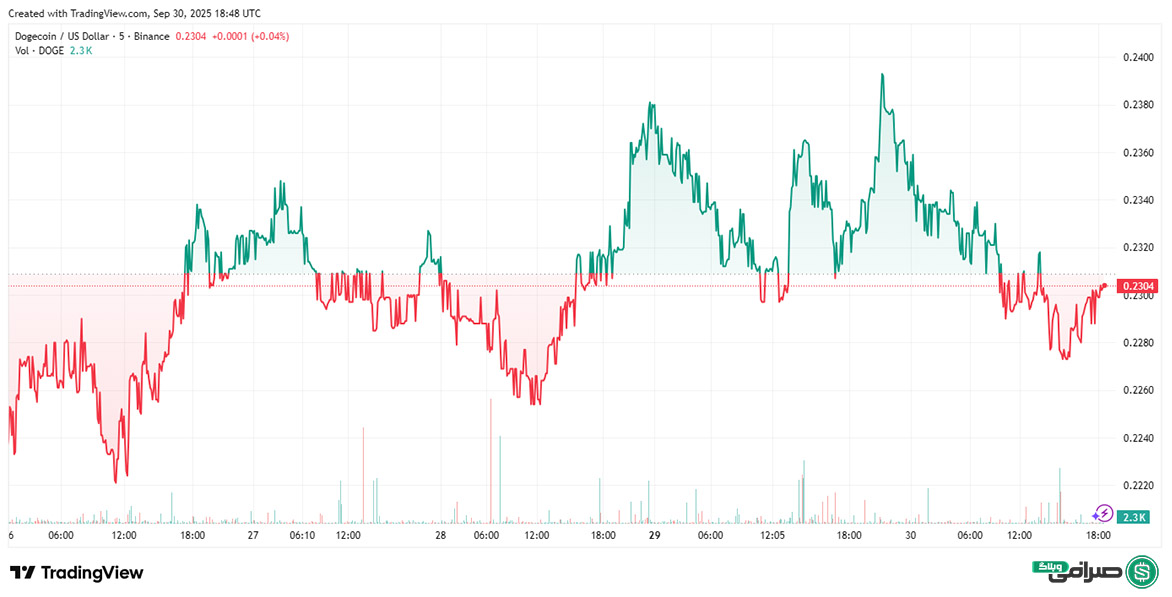Click the 0.2220 level on the price axis
The height and width of the screenshot is (597, 1172).
pyautogui.click(x=1137, y=486)
